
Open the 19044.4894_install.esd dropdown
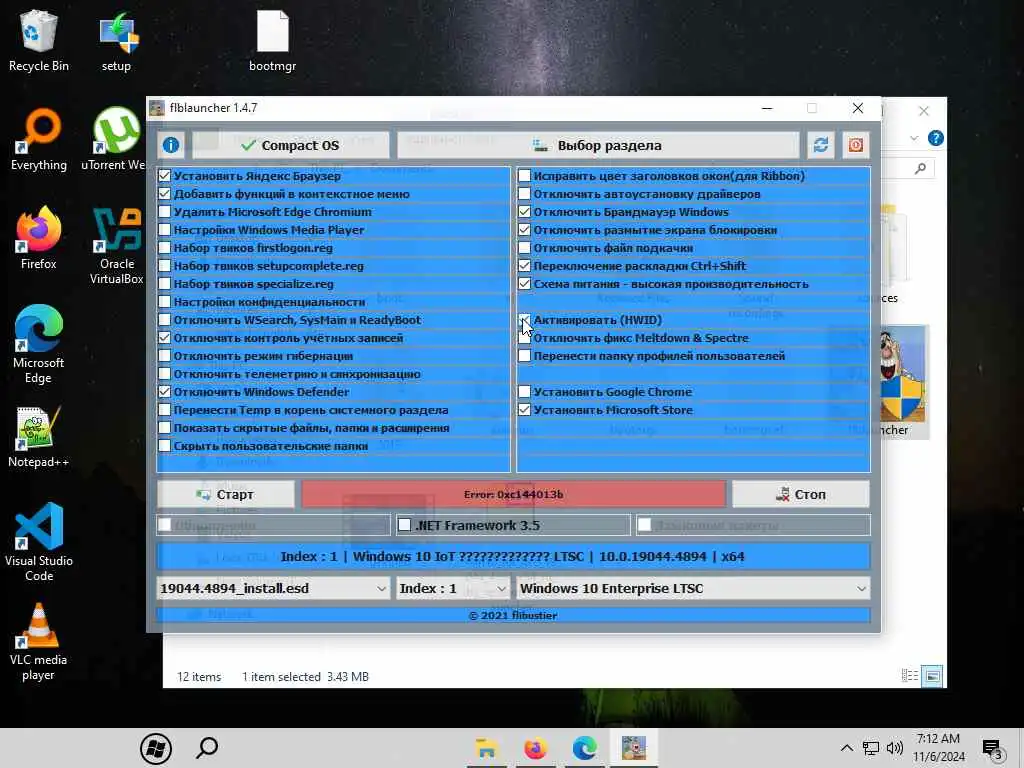[x=273, y=588]
